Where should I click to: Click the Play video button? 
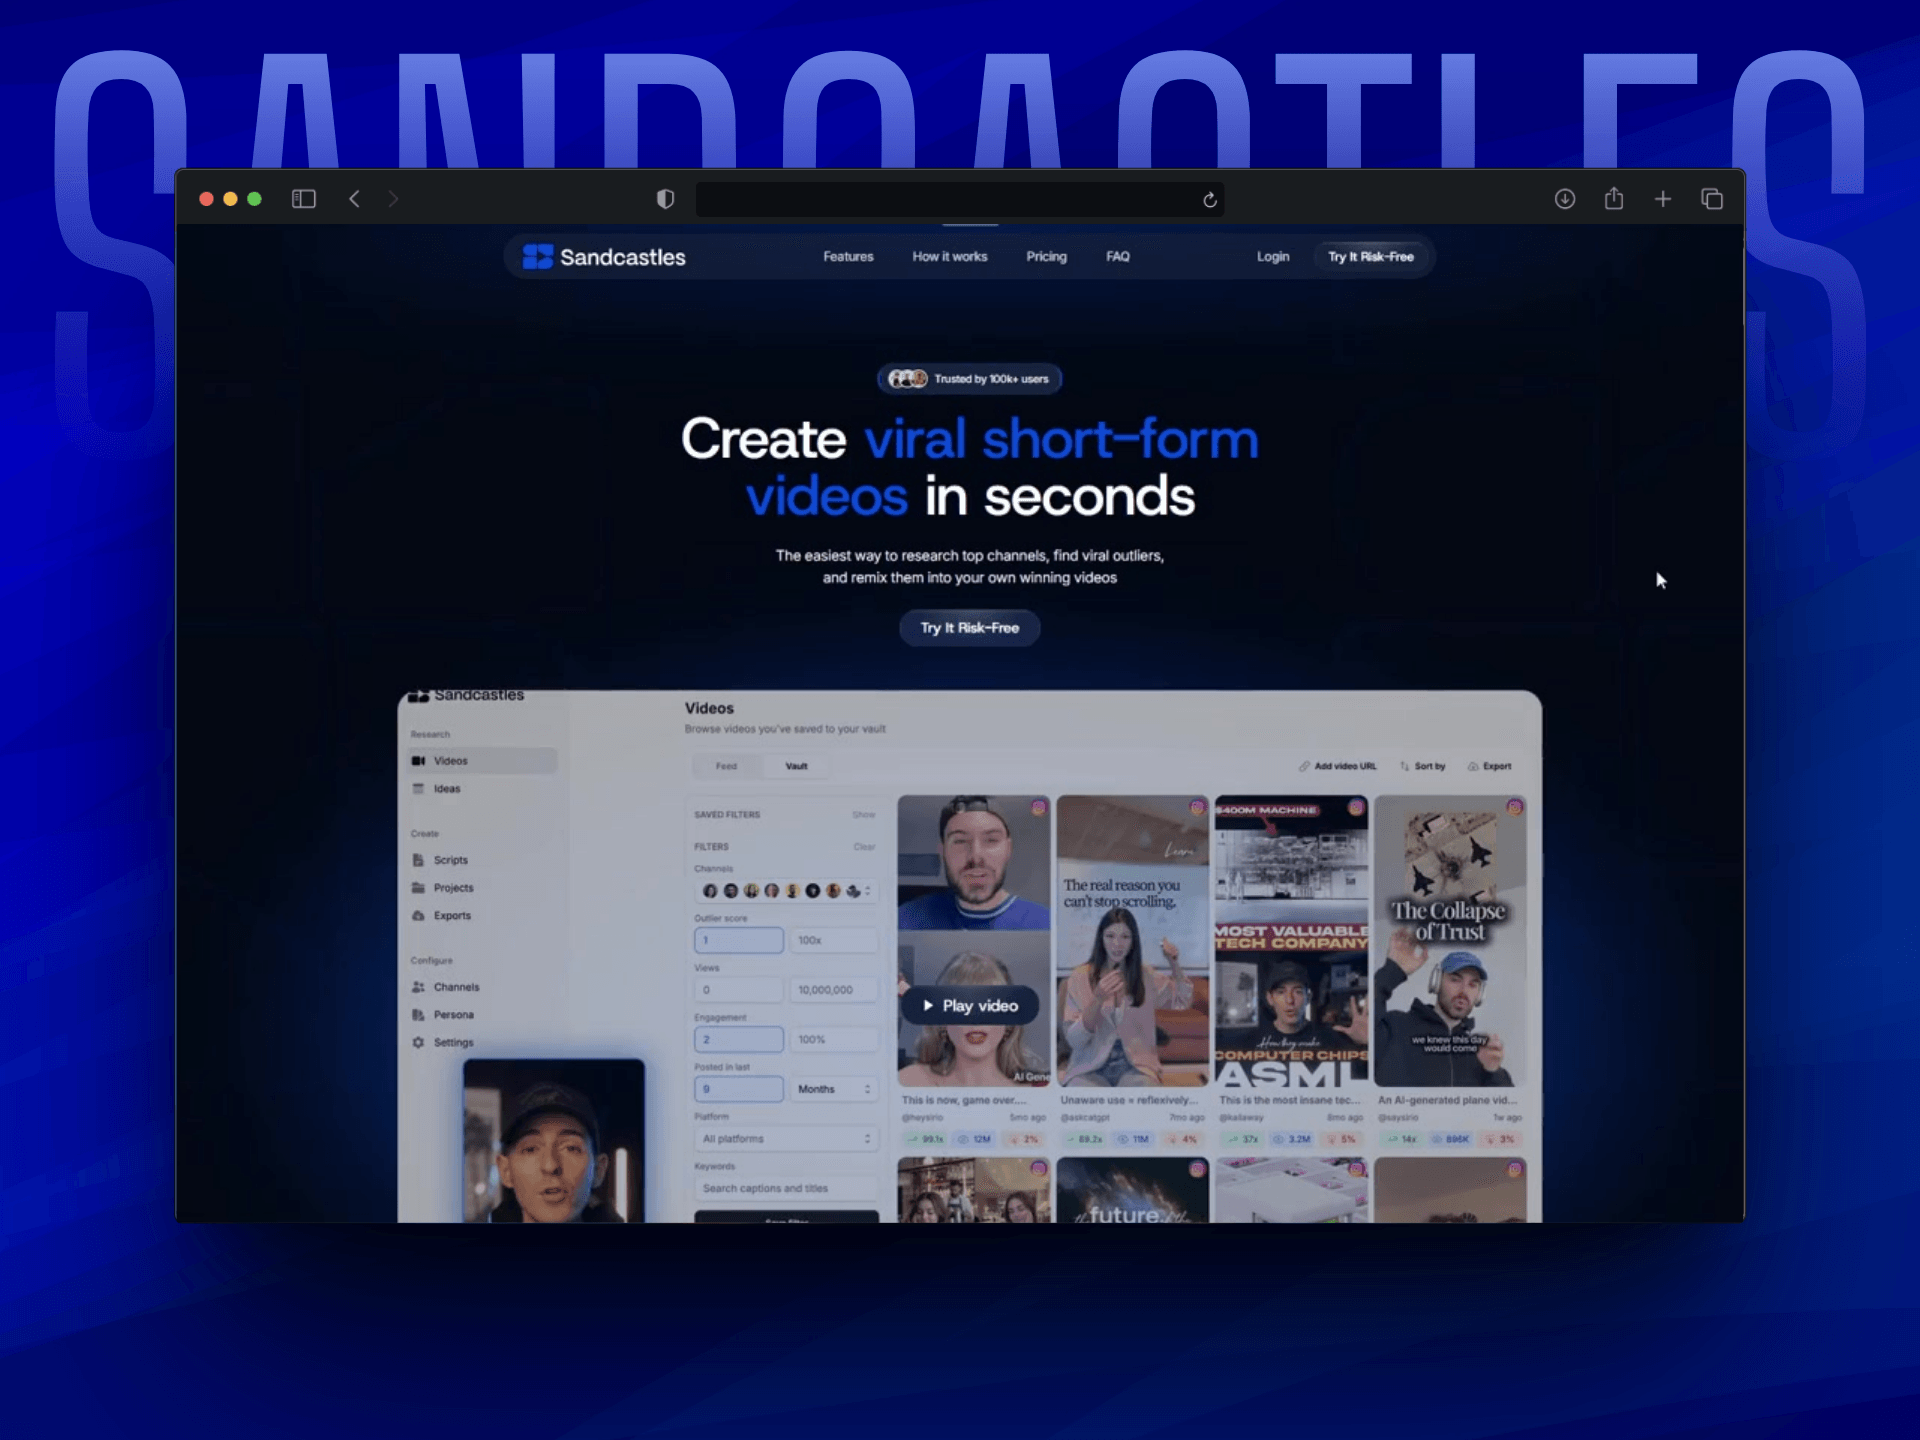coord(970,1006)
